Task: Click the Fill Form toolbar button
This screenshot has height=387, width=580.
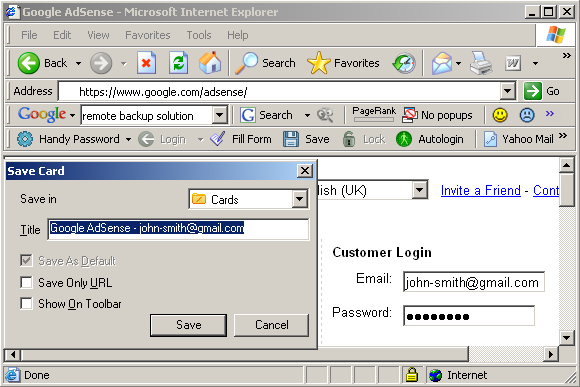Action: 241,139
